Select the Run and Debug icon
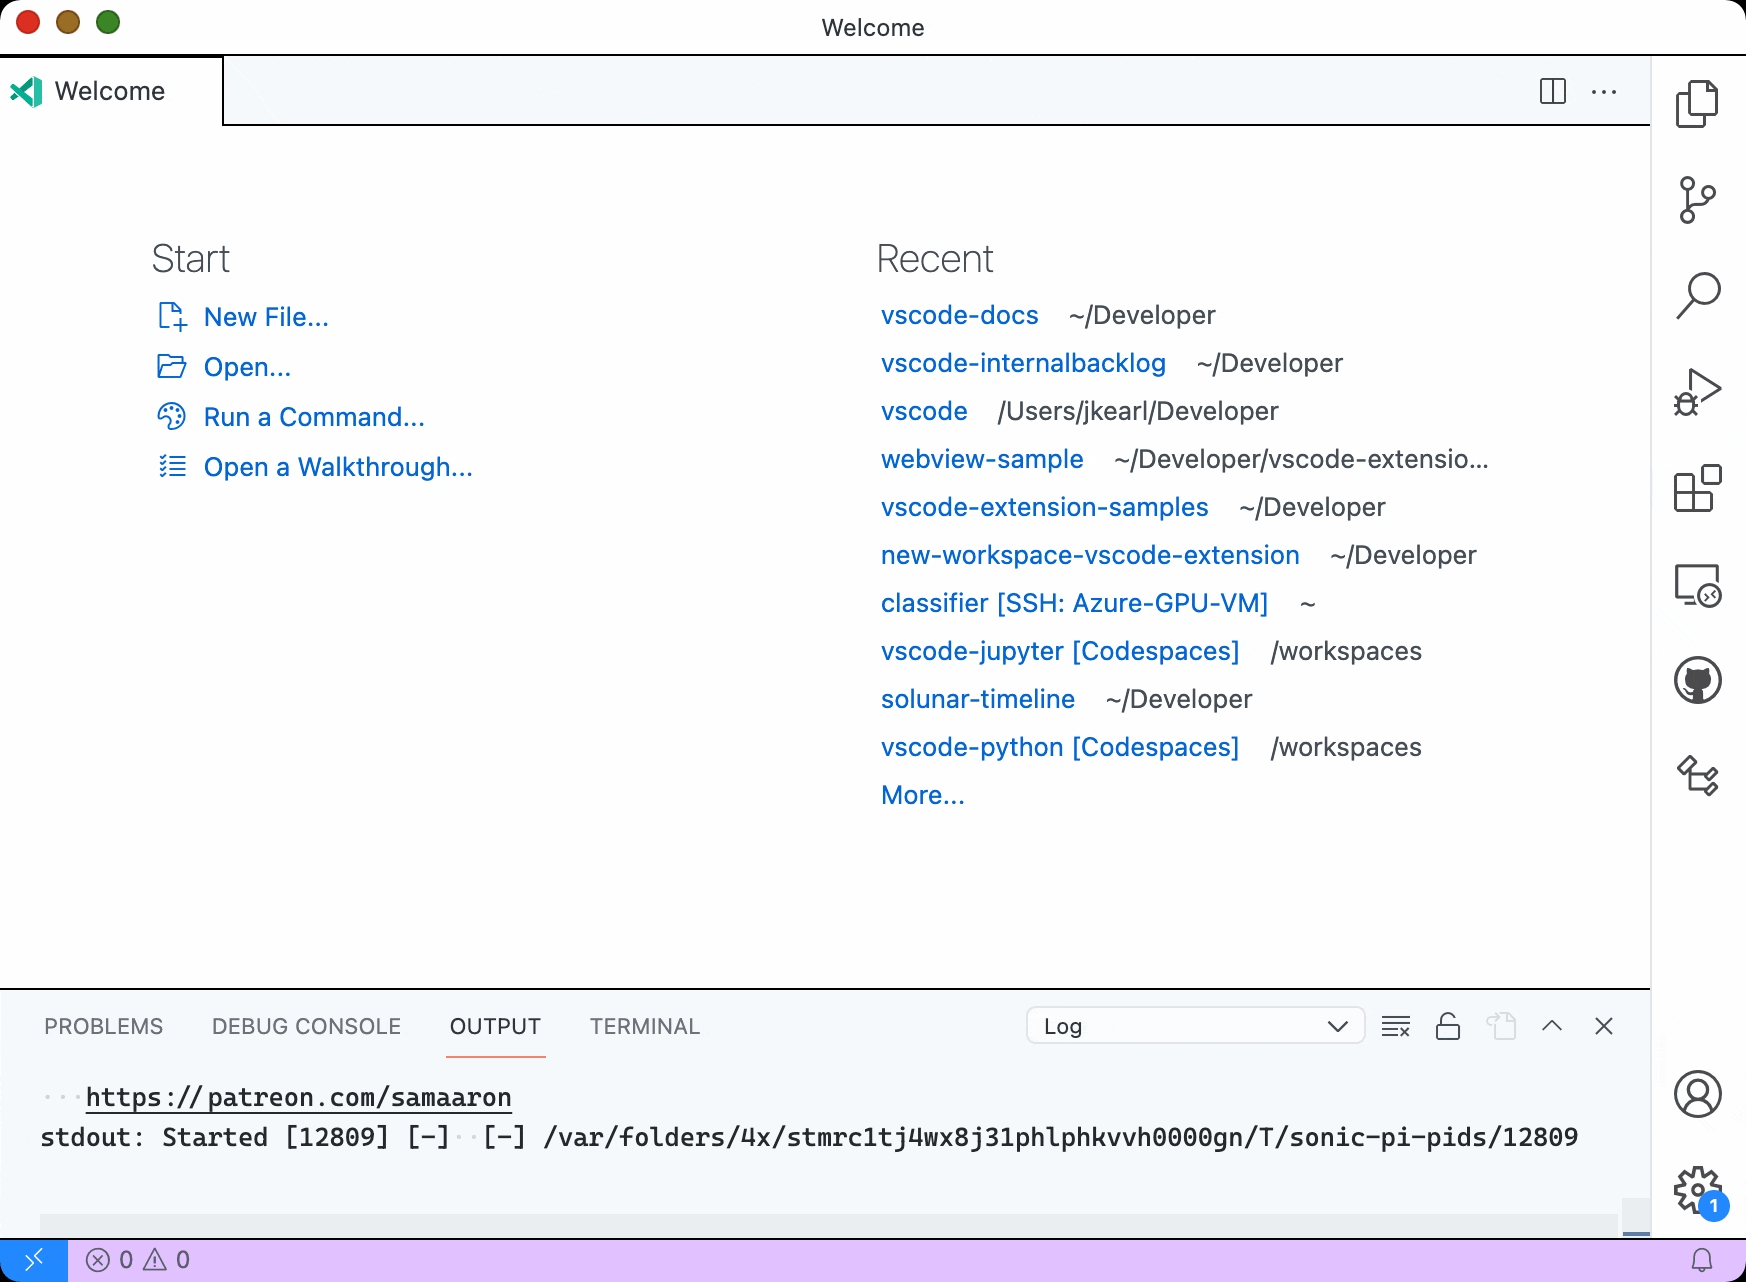Image resolution: width=1746 pixels, height=1282 pixels. (x=1697, y=391)
